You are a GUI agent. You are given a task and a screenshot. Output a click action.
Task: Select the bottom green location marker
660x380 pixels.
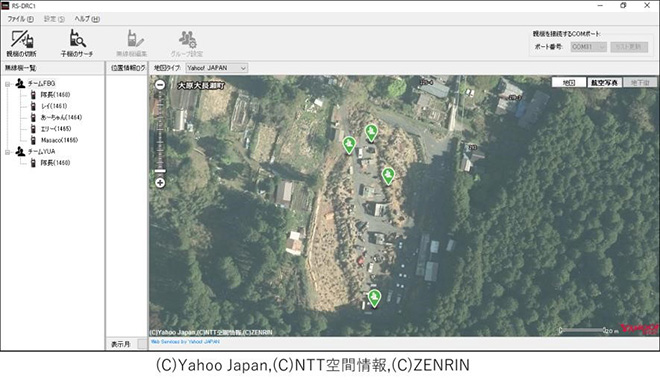click(x=374, y=298)
